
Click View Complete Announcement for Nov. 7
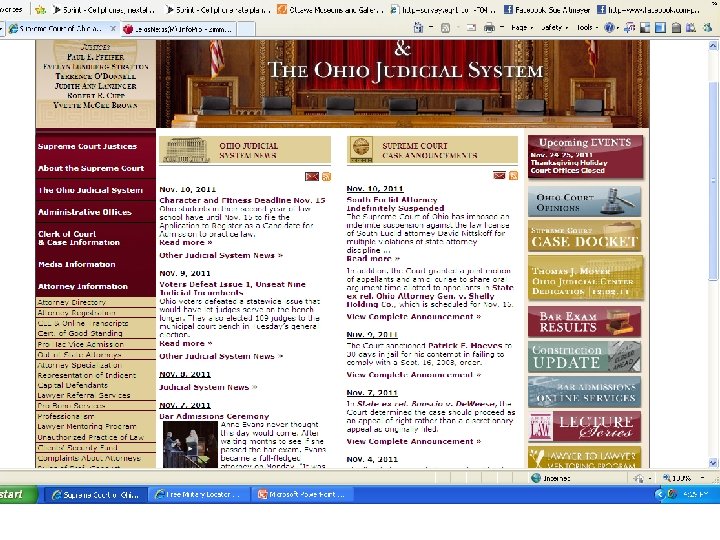pyautogui.click(x=414, y=441)
